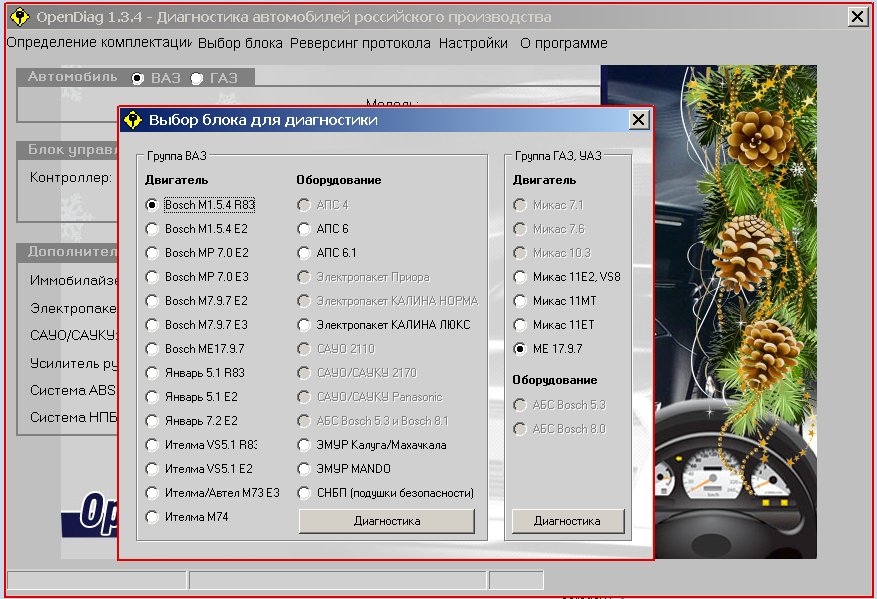The width and height of the screenshot is (877, 599).
Task: Click the Контроллер label in main window
Action: coord(71,178)
